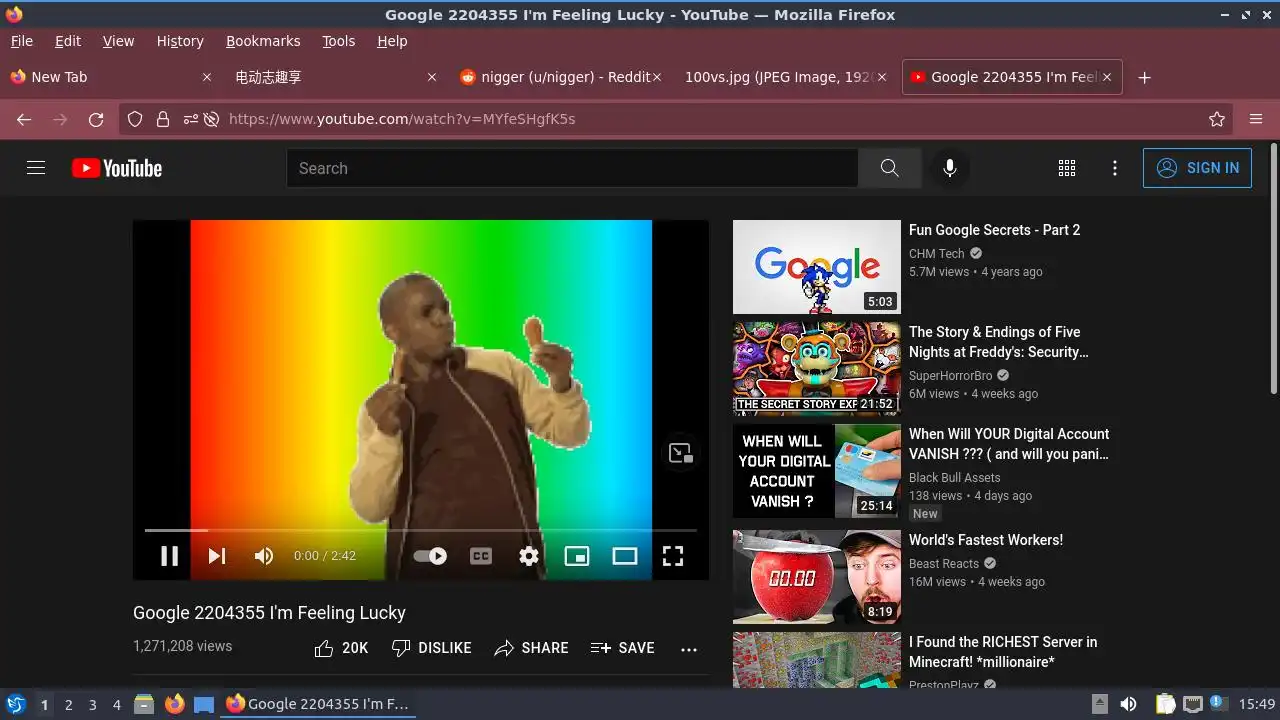Visit Black Bull Assets channel
The image size is (1280, 720).
pos(954,478)
